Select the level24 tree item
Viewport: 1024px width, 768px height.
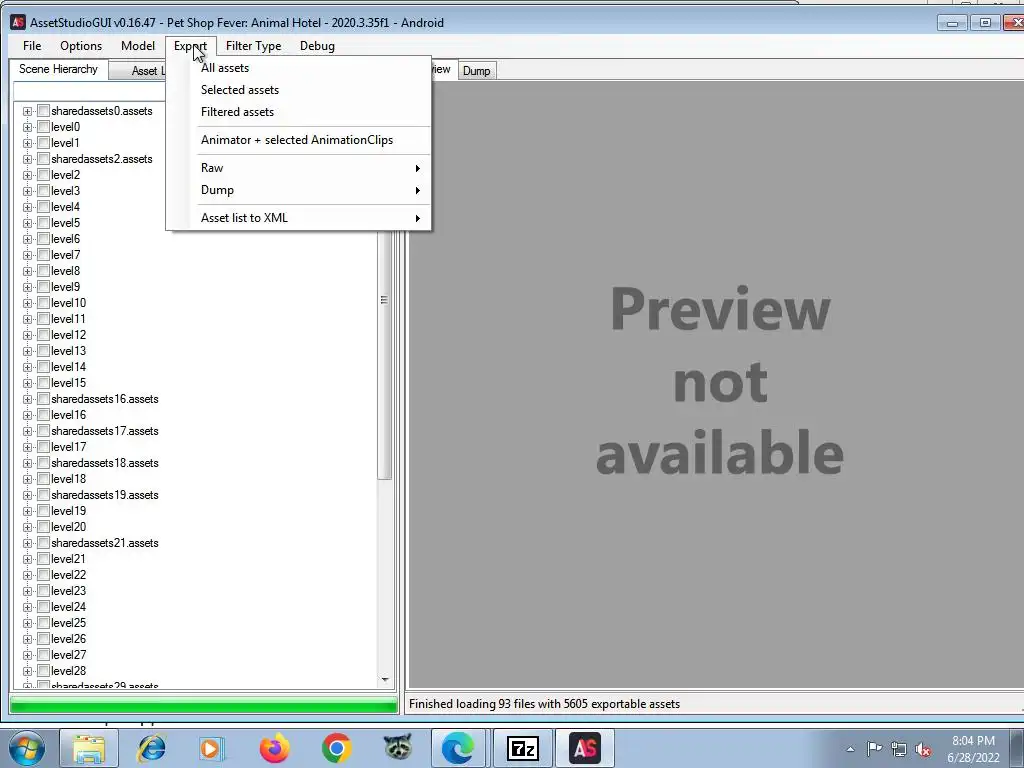point(69,607)
